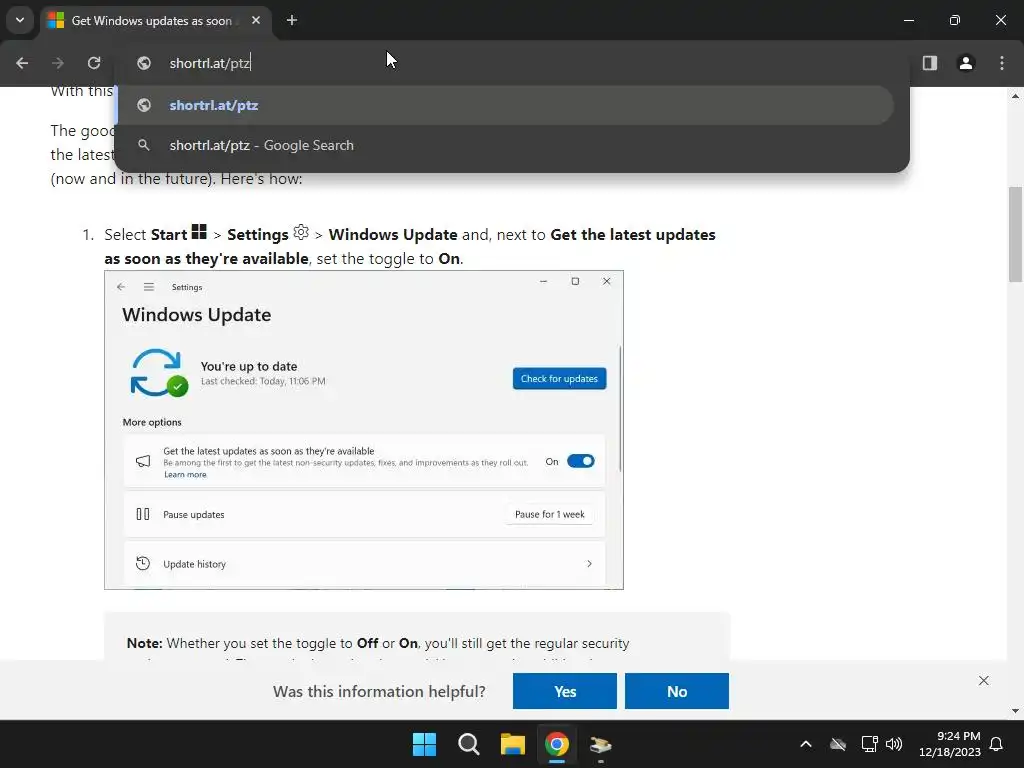Click the page vertical scrollbar thumb
Viewport: 1024px width, 768px height.
[x=1015, y=234]
